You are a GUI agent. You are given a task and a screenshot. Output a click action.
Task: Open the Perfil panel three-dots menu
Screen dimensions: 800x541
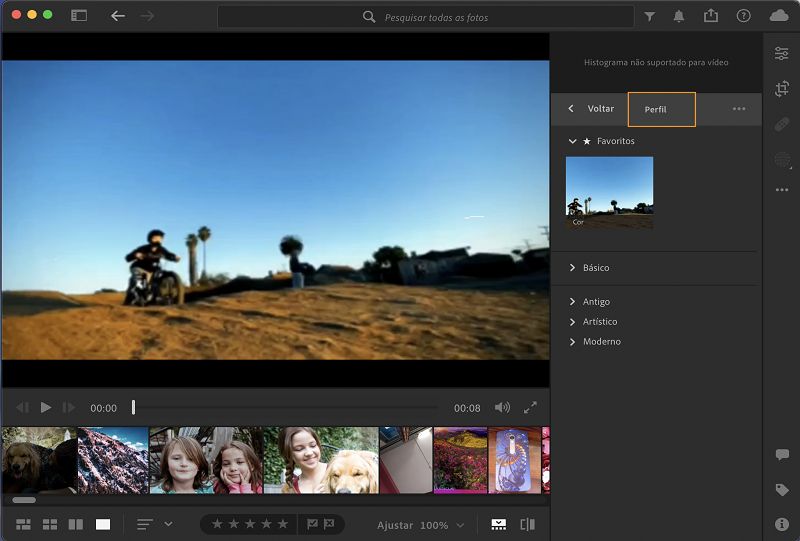coord(739,109)
